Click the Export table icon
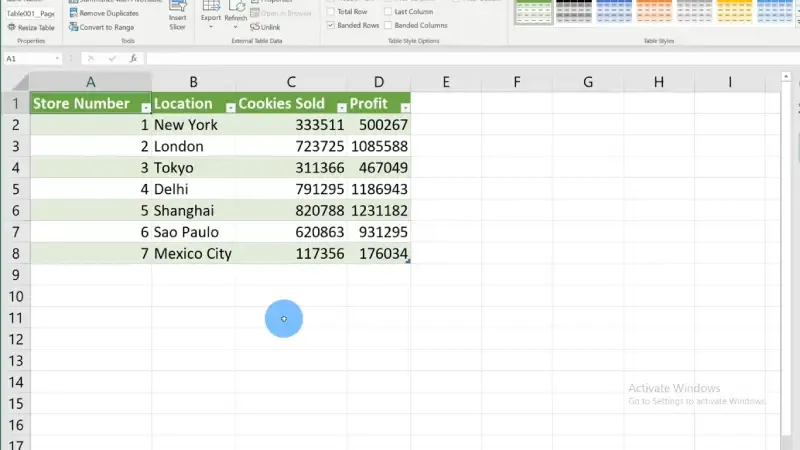Screen dimensions: 800x450 211,7
